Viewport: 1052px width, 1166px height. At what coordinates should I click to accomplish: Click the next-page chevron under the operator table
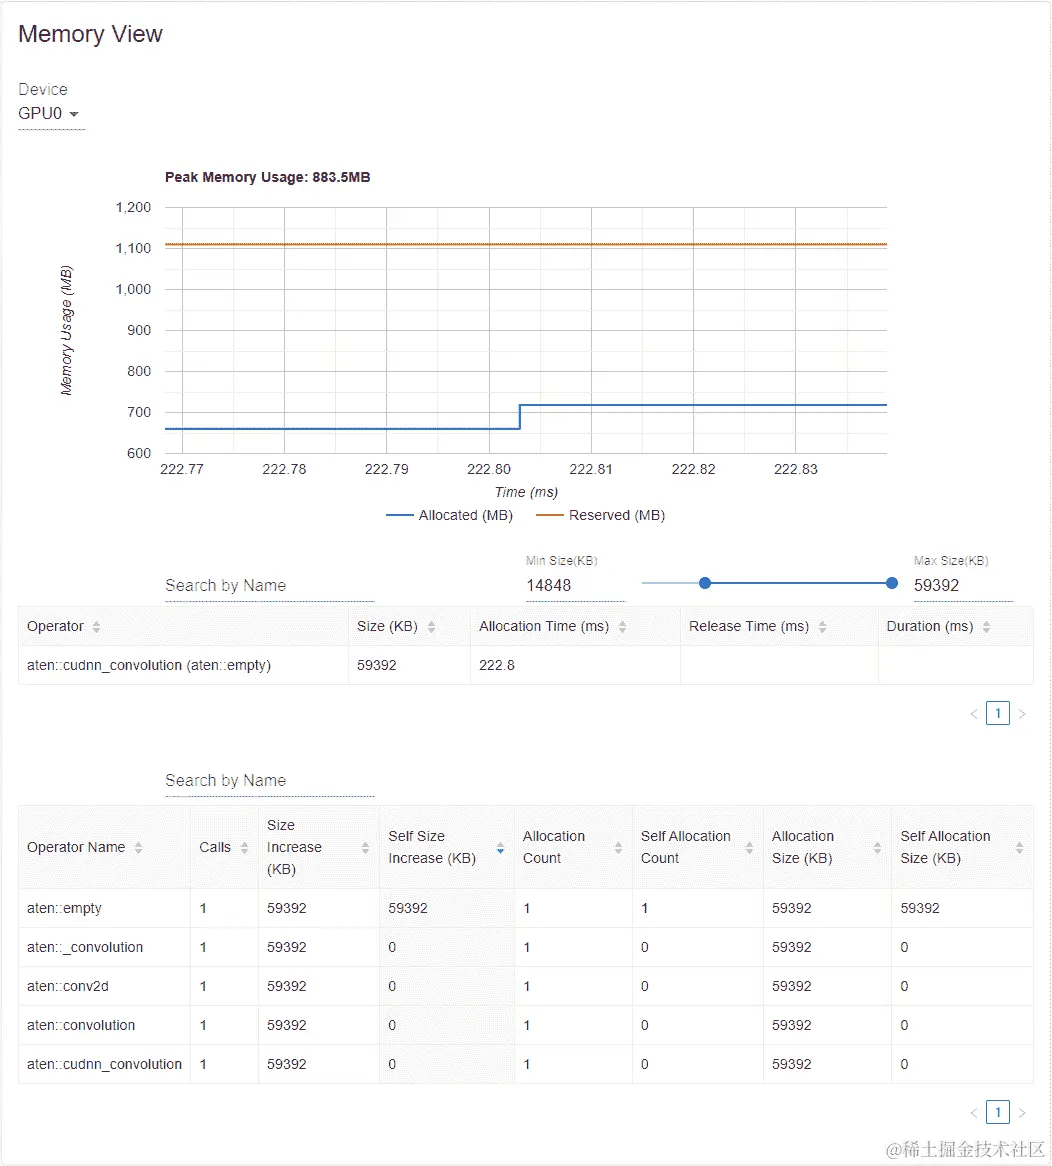pyautogui.click(x=1022, y=713)
